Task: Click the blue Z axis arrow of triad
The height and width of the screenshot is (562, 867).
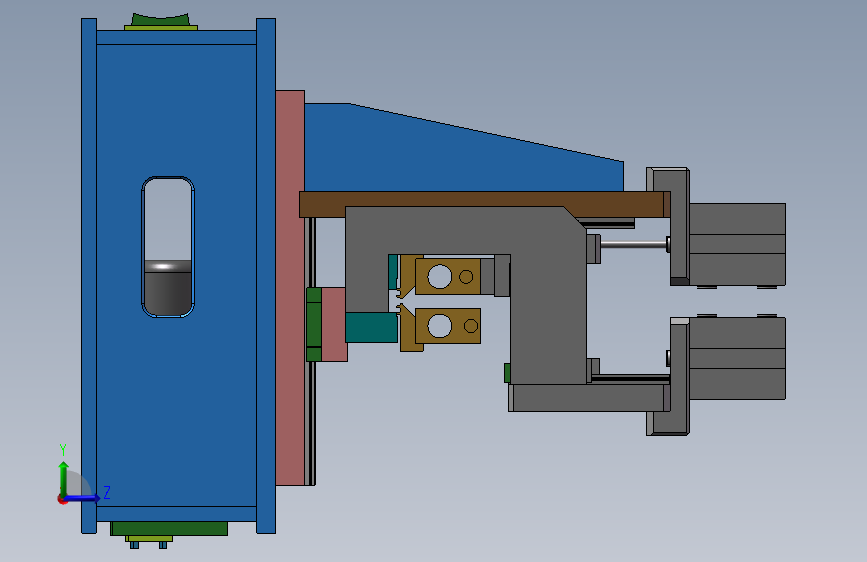Action: (x=83, y=498)
